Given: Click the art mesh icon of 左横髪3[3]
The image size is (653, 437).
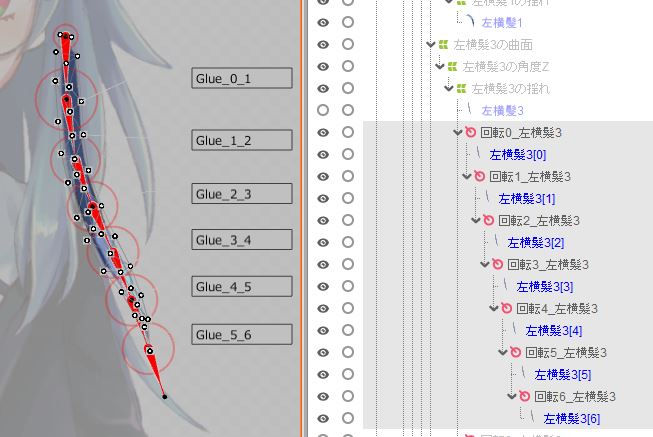Looking at the screenshot, I should coord(506,286).
